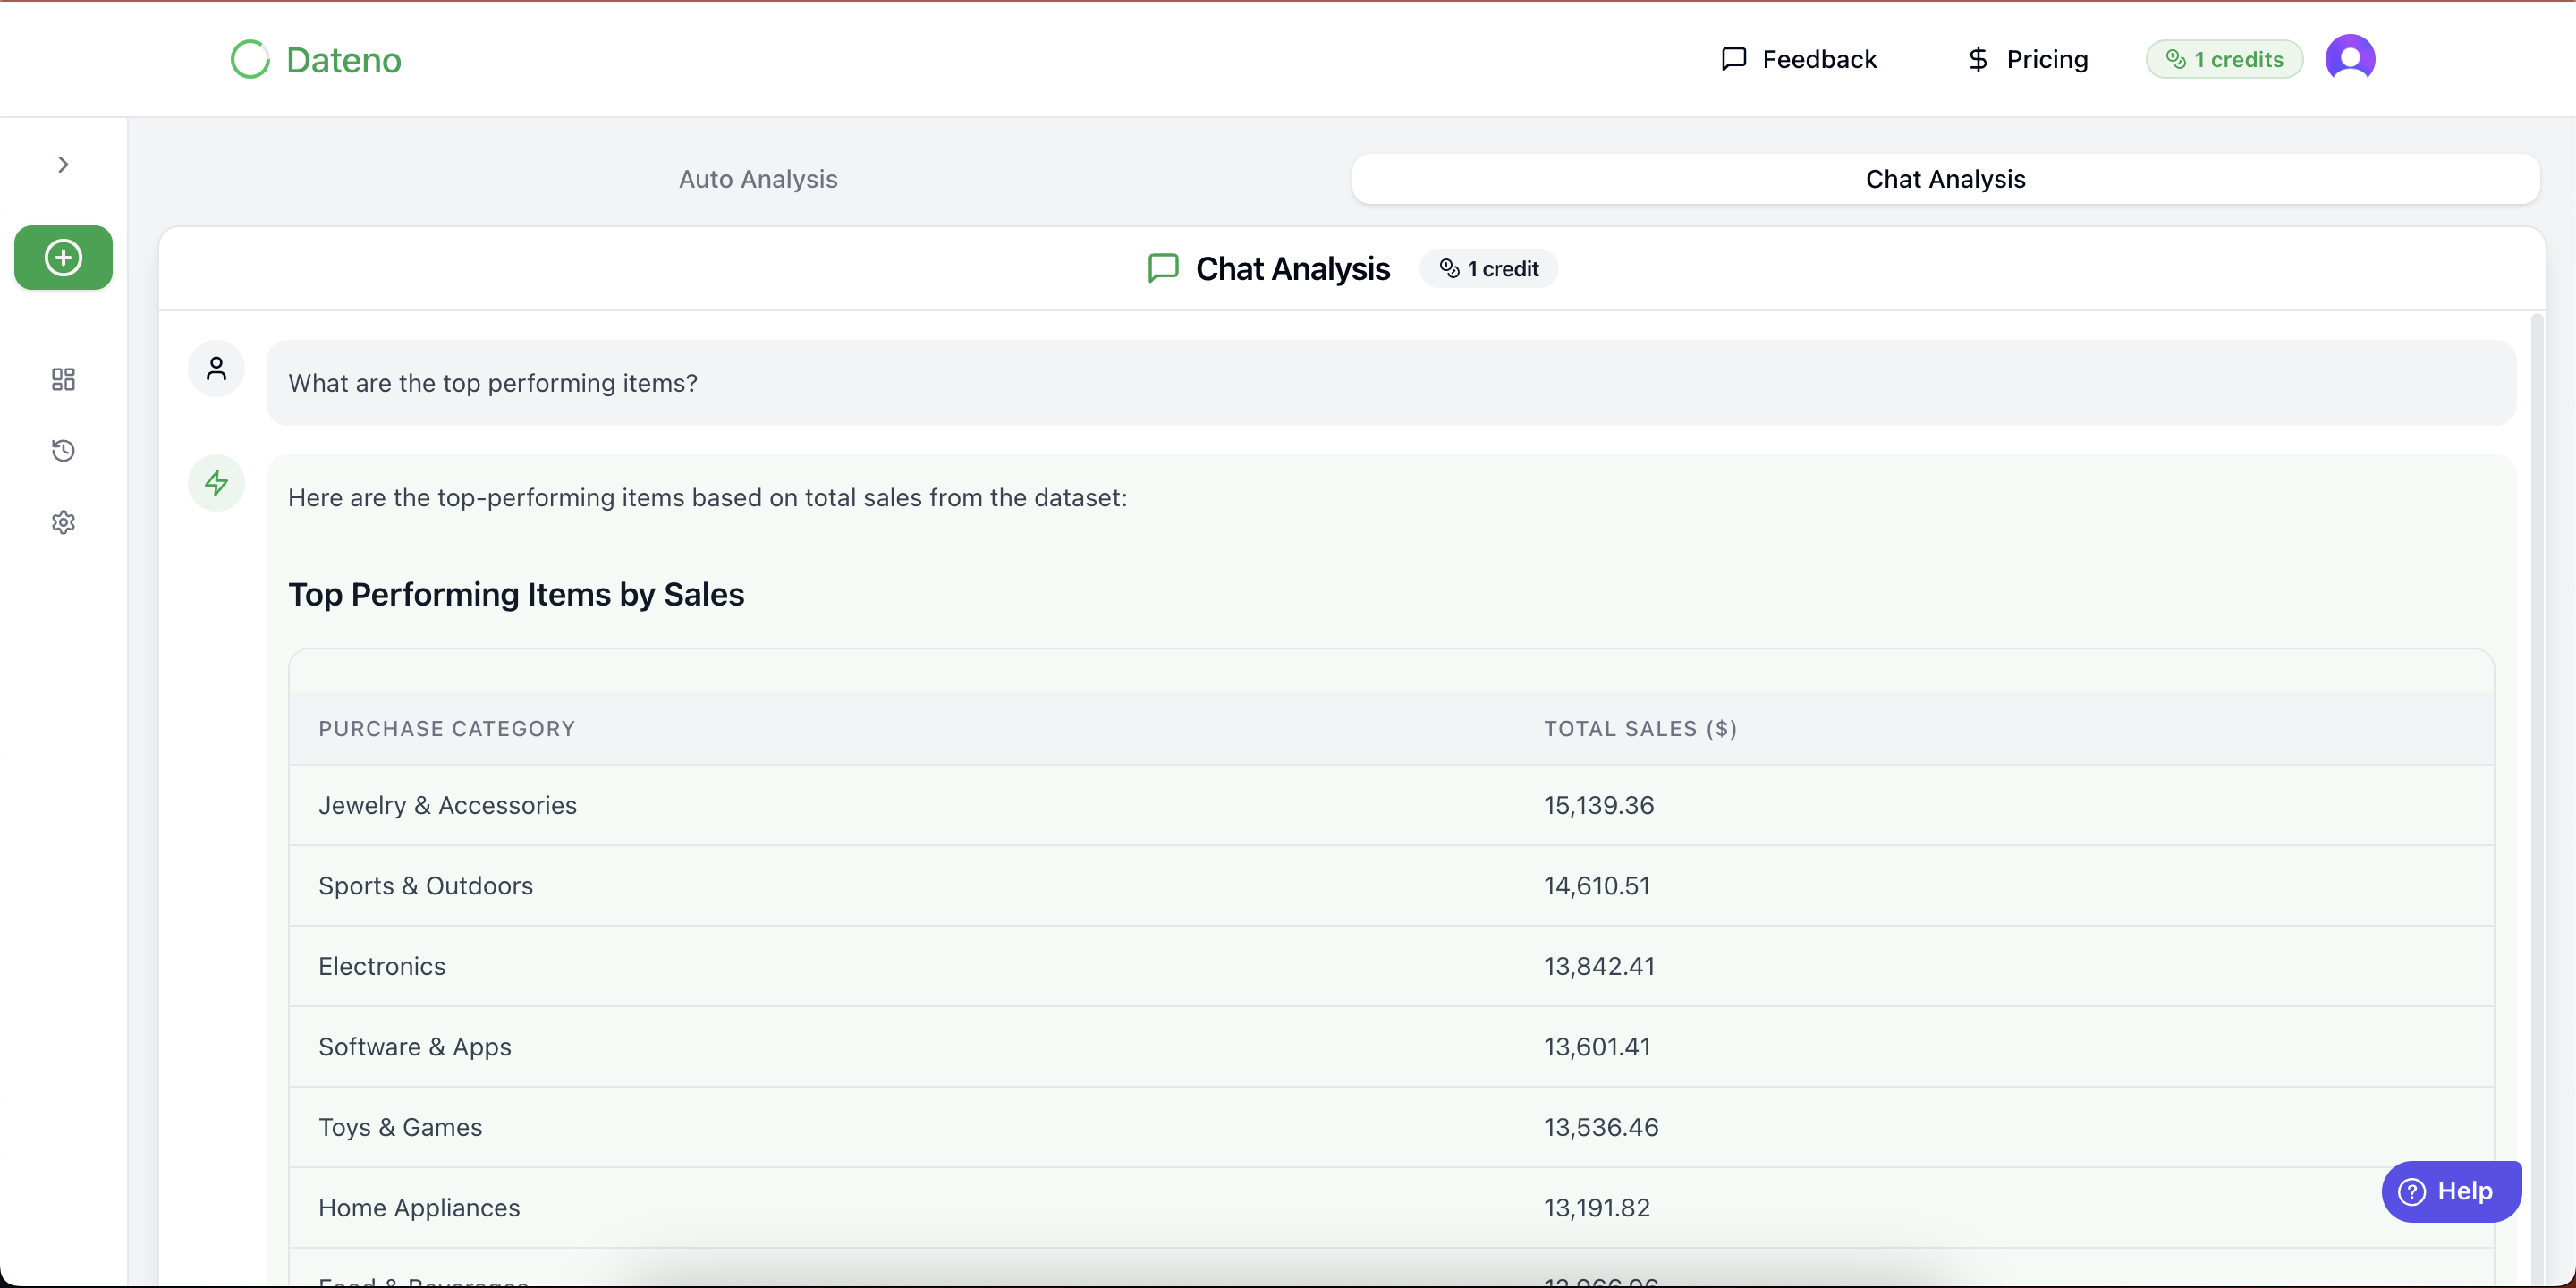Click the Dateno logo
Screen dimensions: 2576x1288
tap(316, 60)
